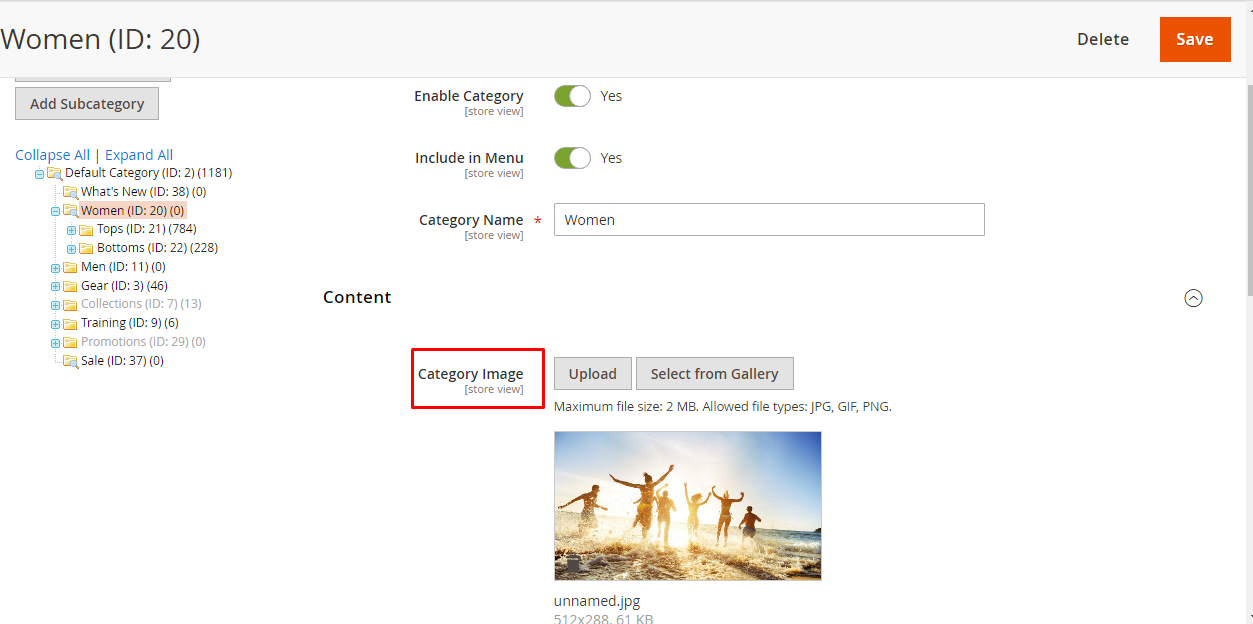Screen dimensions: 1253x624
Task: Click the Expand All link
Action: pos(139,155)
